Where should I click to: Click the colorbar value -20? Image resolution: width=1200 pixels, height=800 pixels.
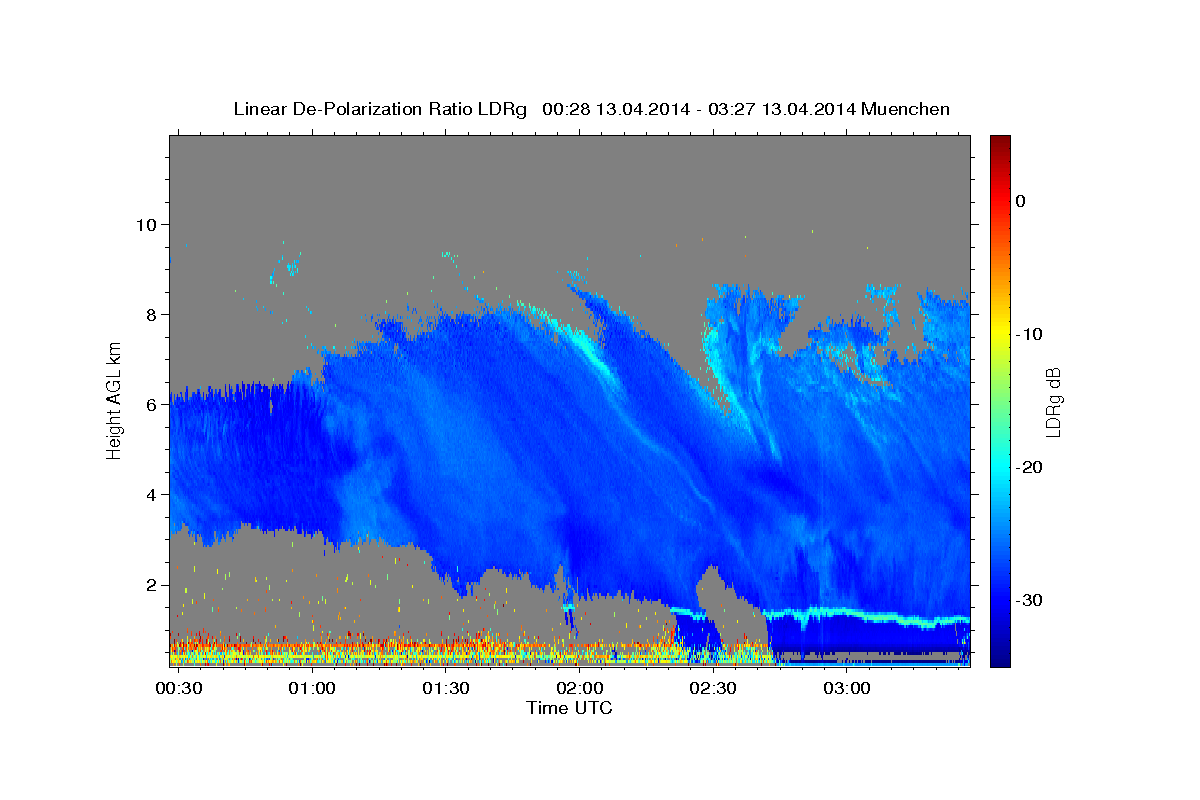pos(1030,467)
